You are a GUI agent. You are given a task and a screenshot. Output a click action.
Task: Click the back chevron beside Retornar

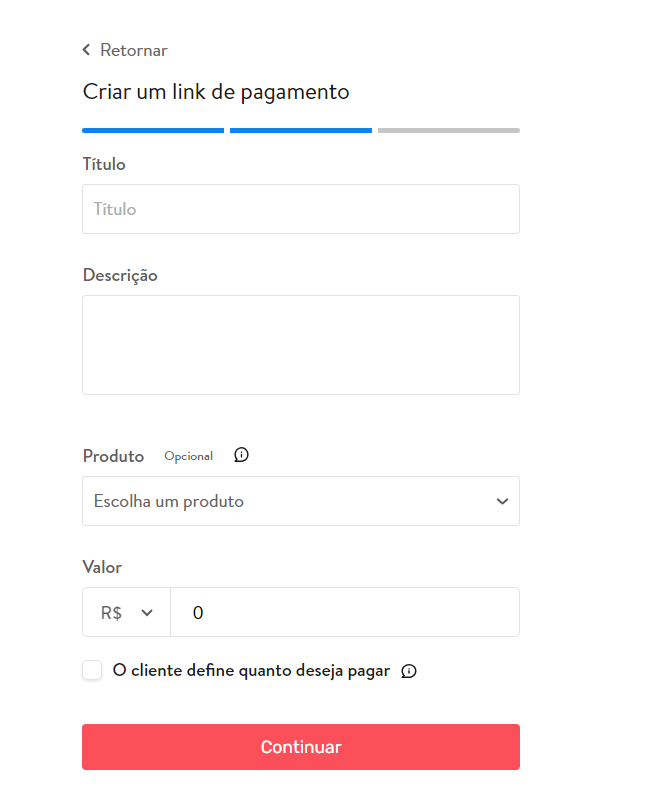tap(86, 50)
